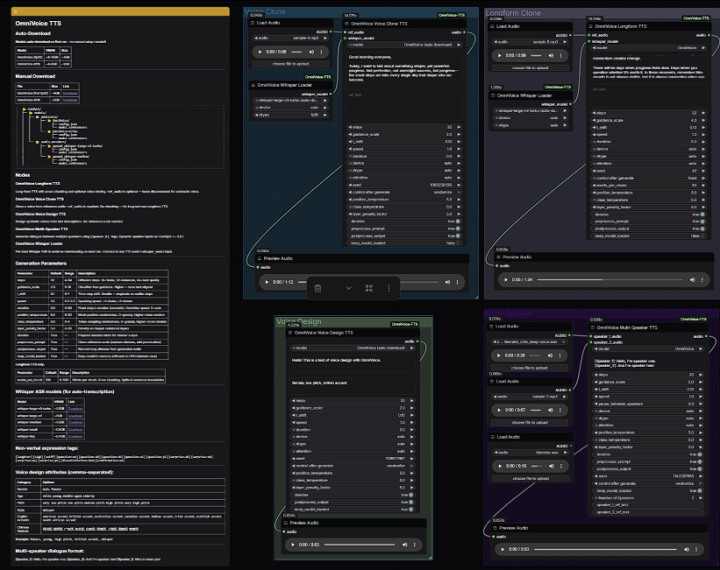This screenshot has height=570, width=720.
Task: Play the Voice Design Preview Audio
Action: [x=293, y=544]
